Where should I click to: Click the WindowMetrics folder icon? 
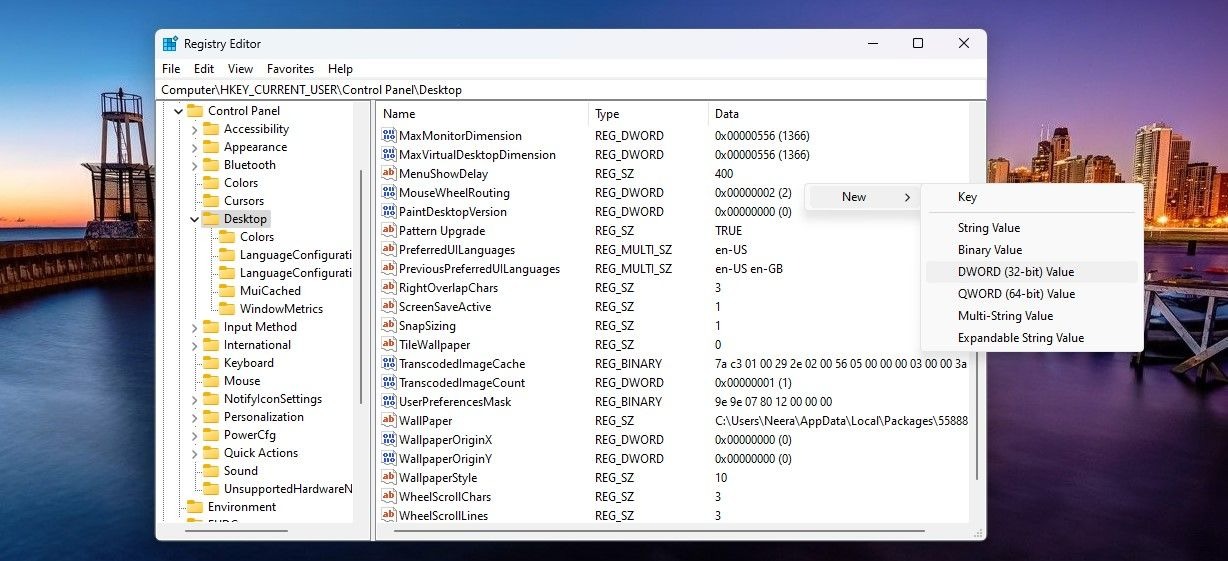[x=227, y=309]
